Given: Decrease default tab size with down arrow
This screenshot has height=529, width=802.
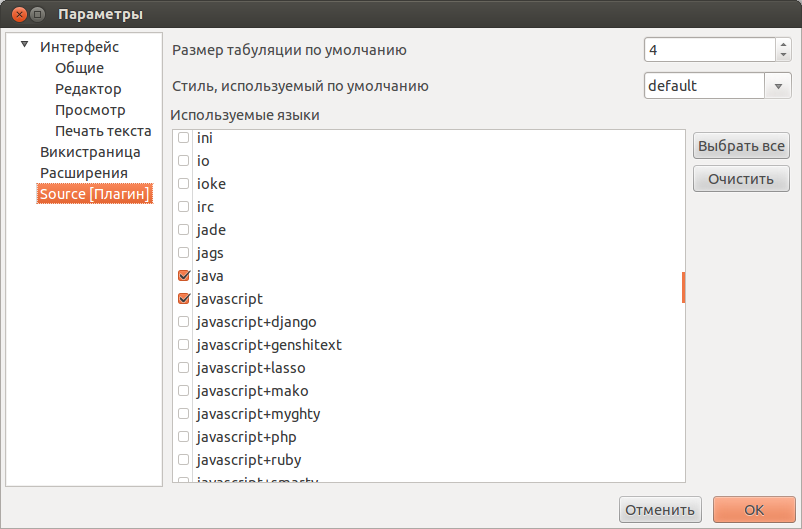Looking at the screenshot, I should pyautogui.click(x=783, y=55).
